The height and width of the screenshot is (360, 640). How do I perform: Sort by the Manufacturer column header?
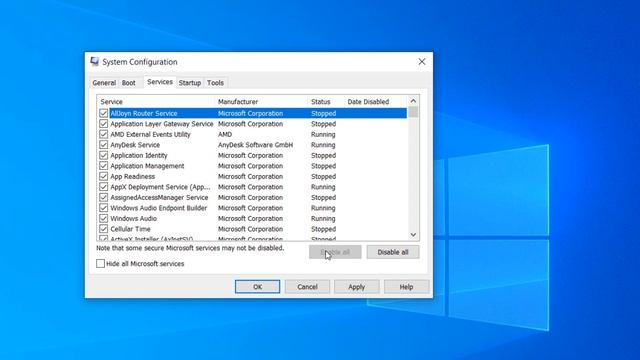(261, 102)
